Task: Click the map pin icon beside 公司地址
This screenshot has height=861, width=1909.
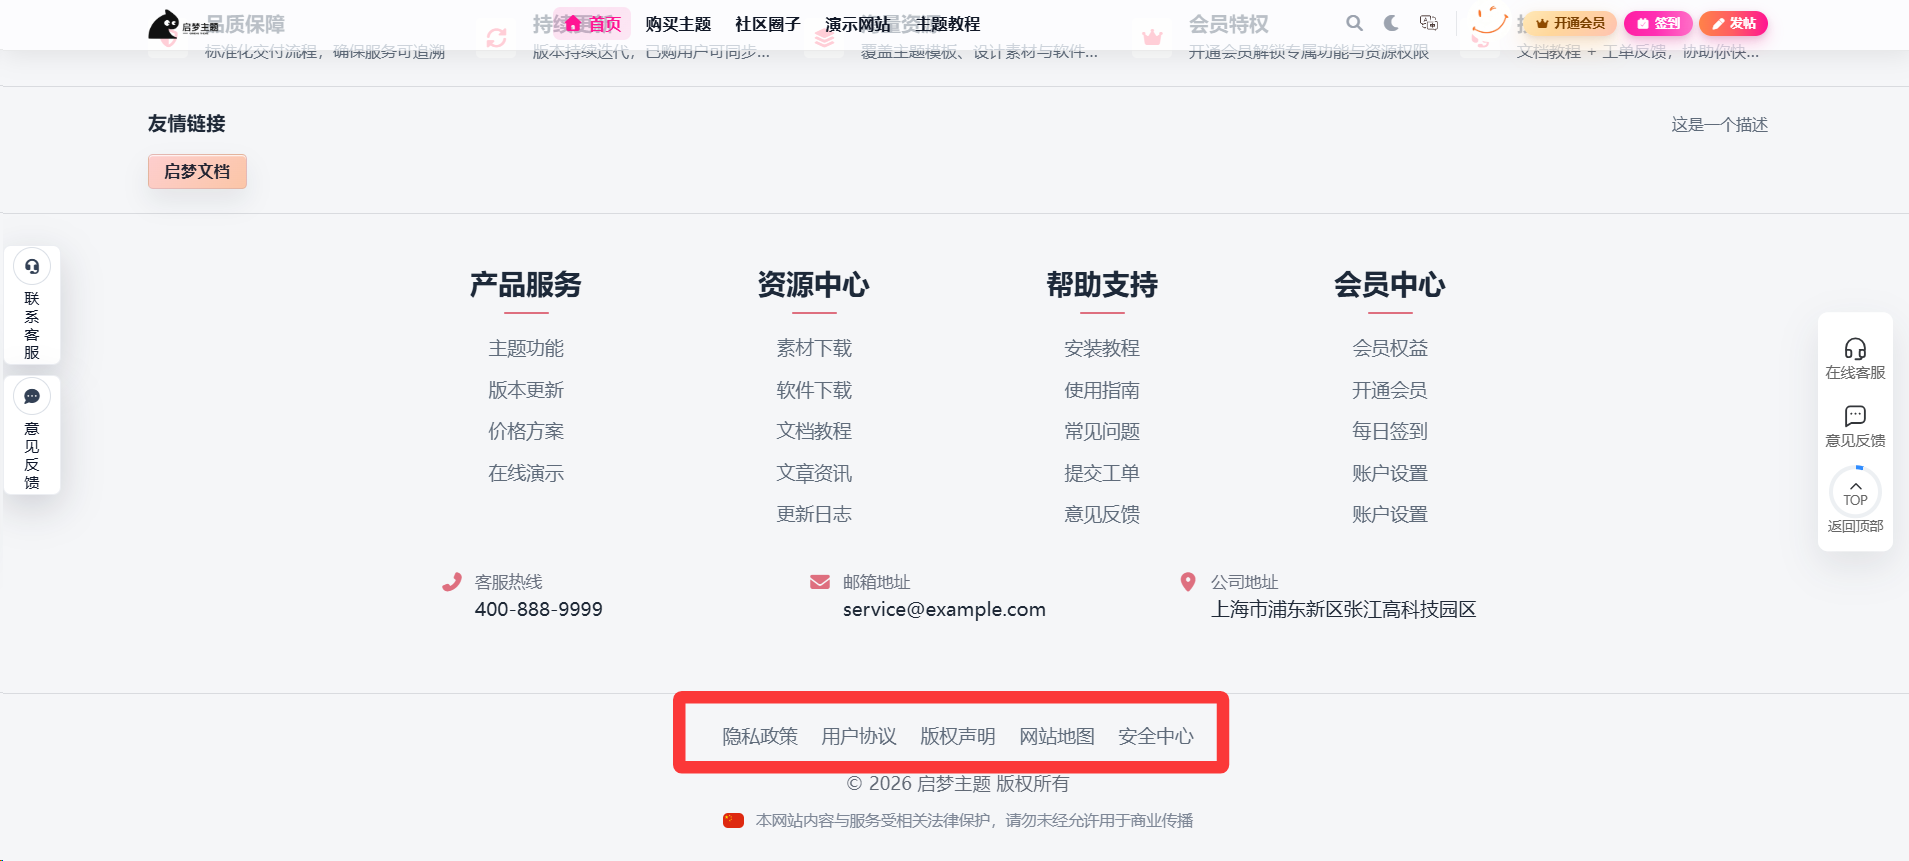Action: point(1188,582)
